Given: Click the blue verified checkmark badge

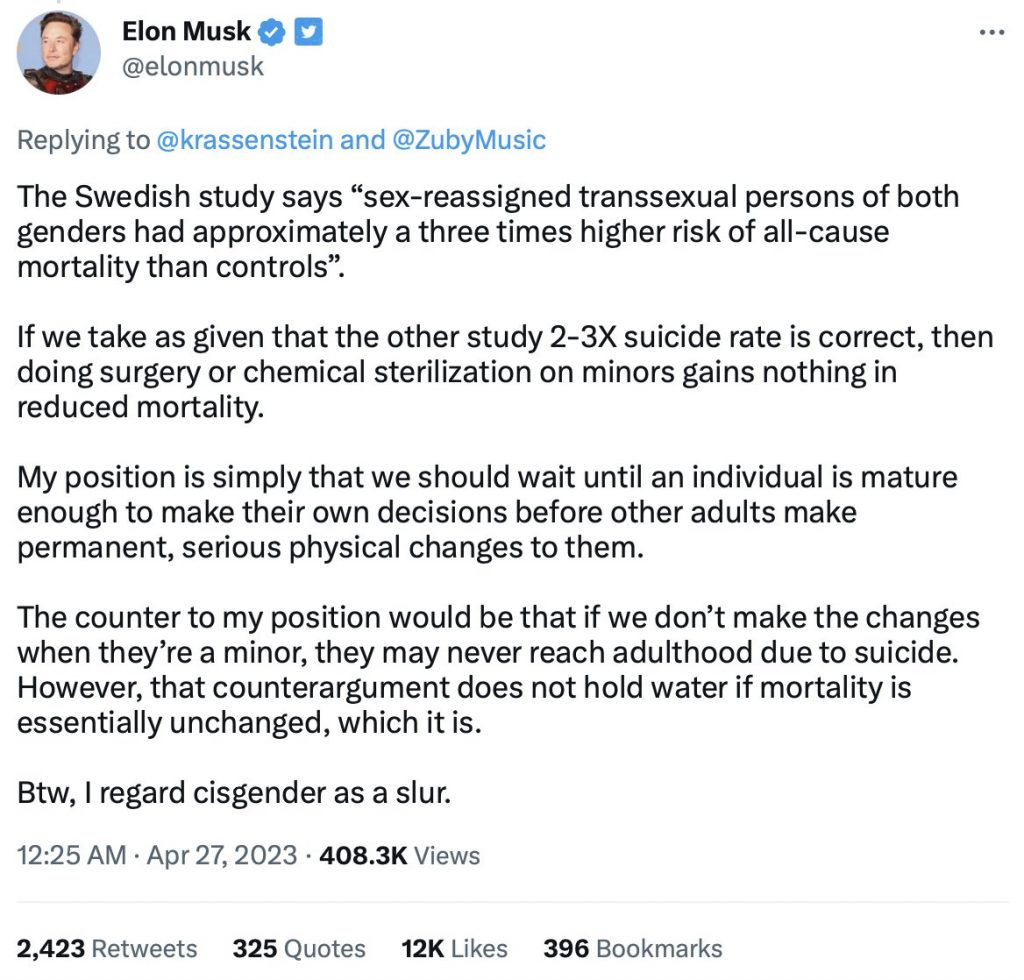Looking at the screenshot, I should point(272,33).
